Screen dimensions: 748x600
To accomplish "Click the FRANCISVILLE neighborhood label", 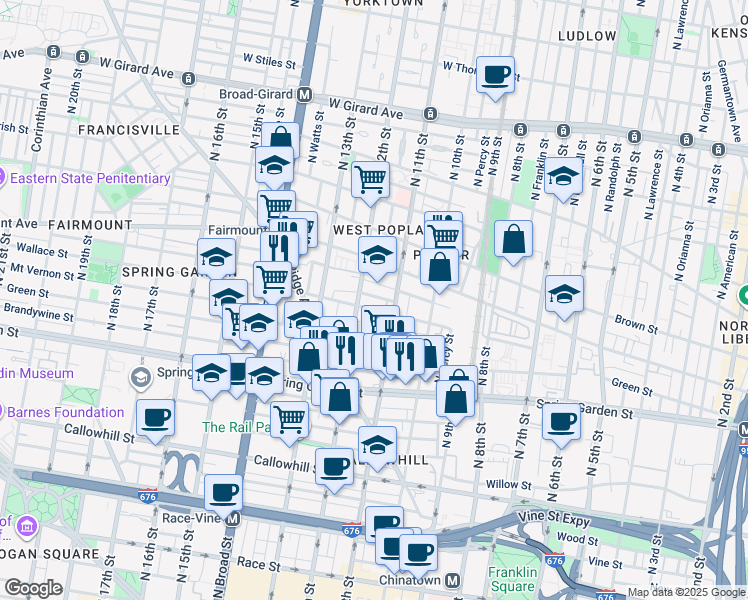I will pos(129,130).
